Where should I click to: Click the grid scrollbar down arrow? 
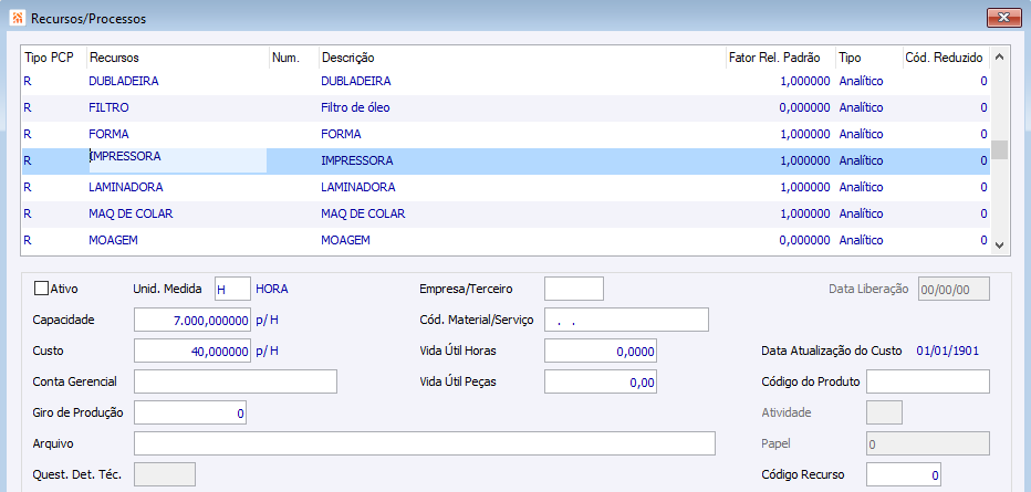999,245
